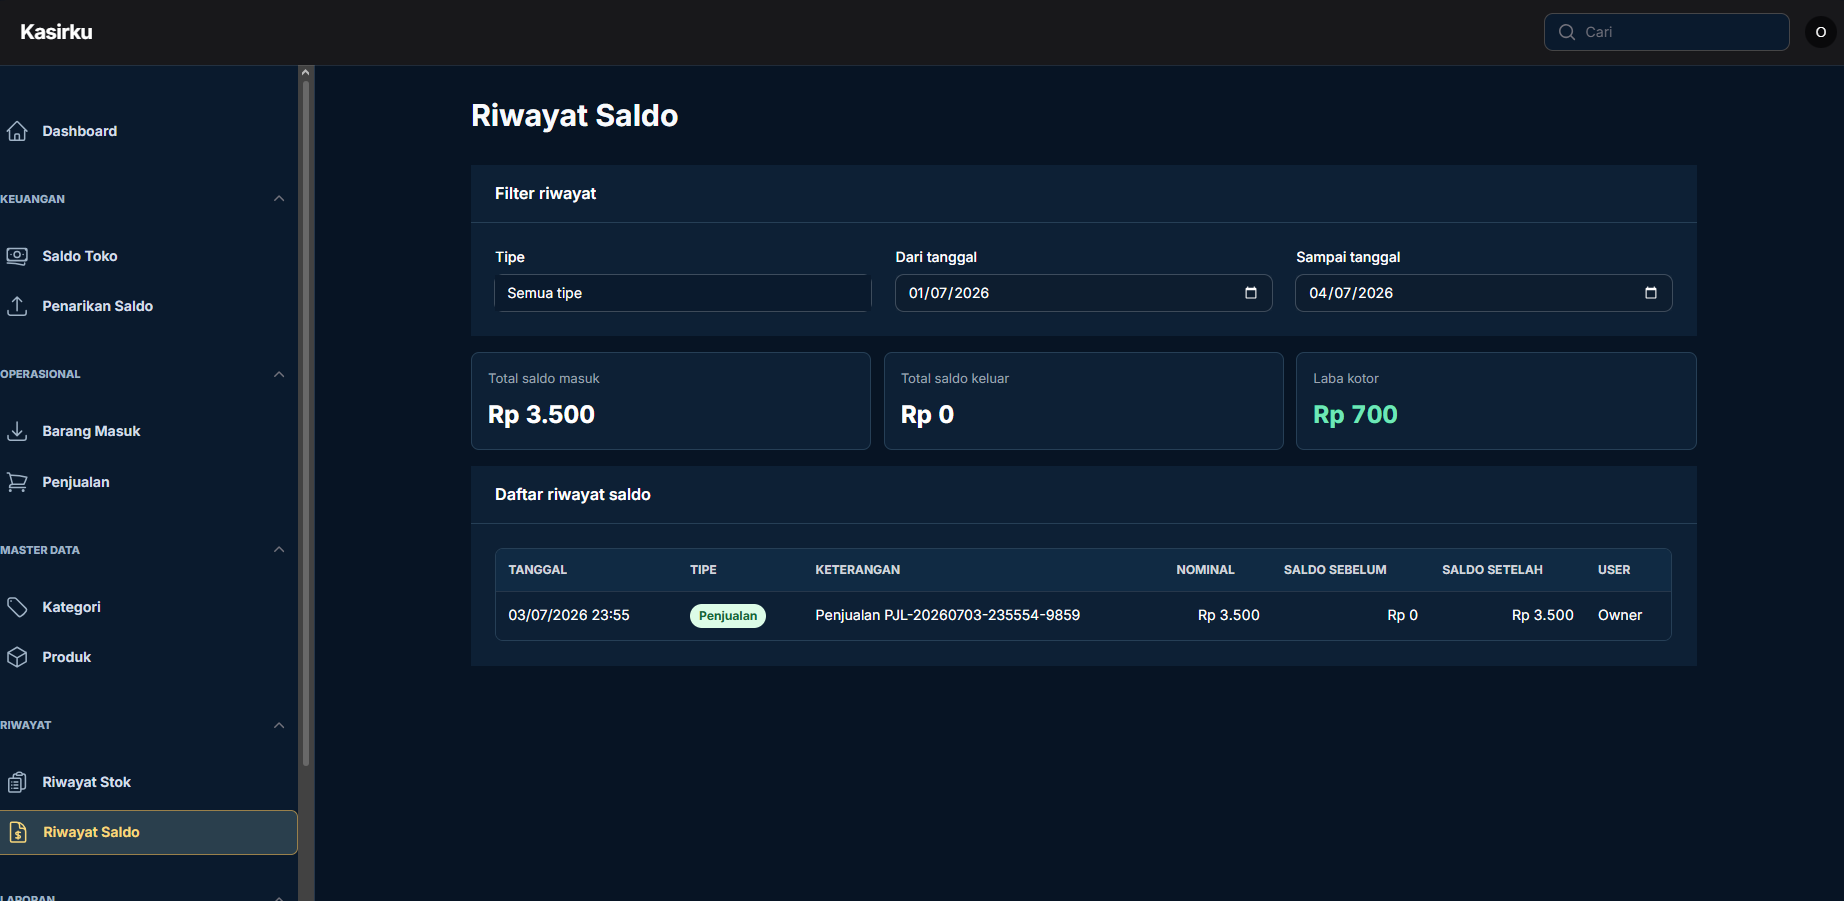
Task: Open the Produk page
Action: point(148,657)
